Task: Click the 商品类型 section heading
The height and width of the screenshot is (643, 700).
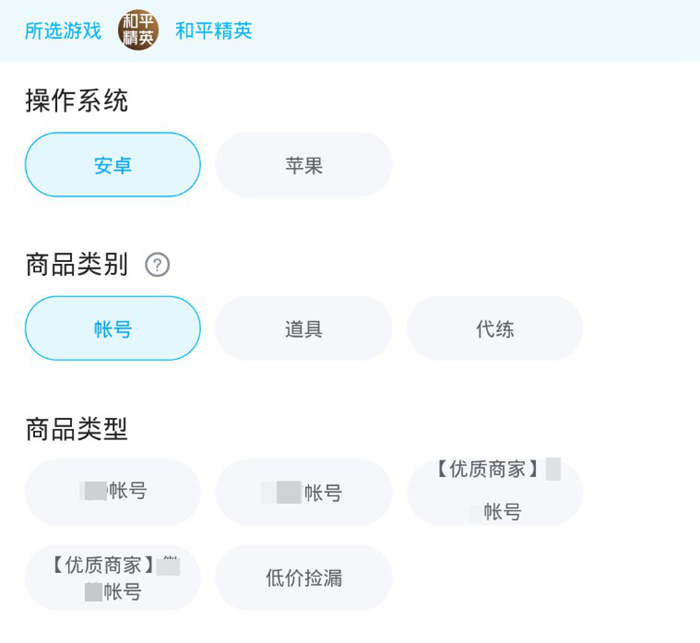Action: pos(77,429)
